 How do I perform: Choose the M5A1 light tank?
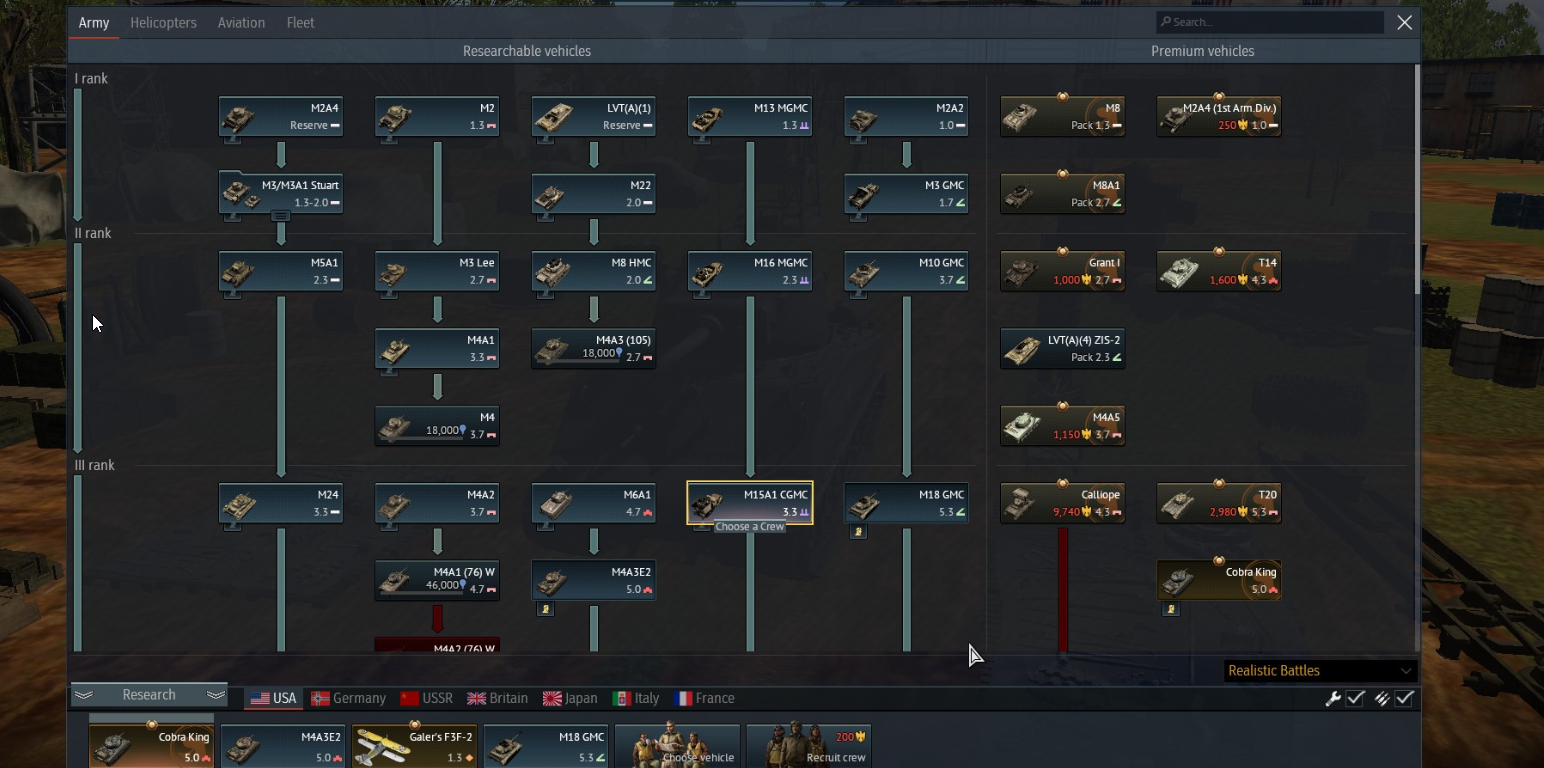pyautogui.click(x=281, y=272)
